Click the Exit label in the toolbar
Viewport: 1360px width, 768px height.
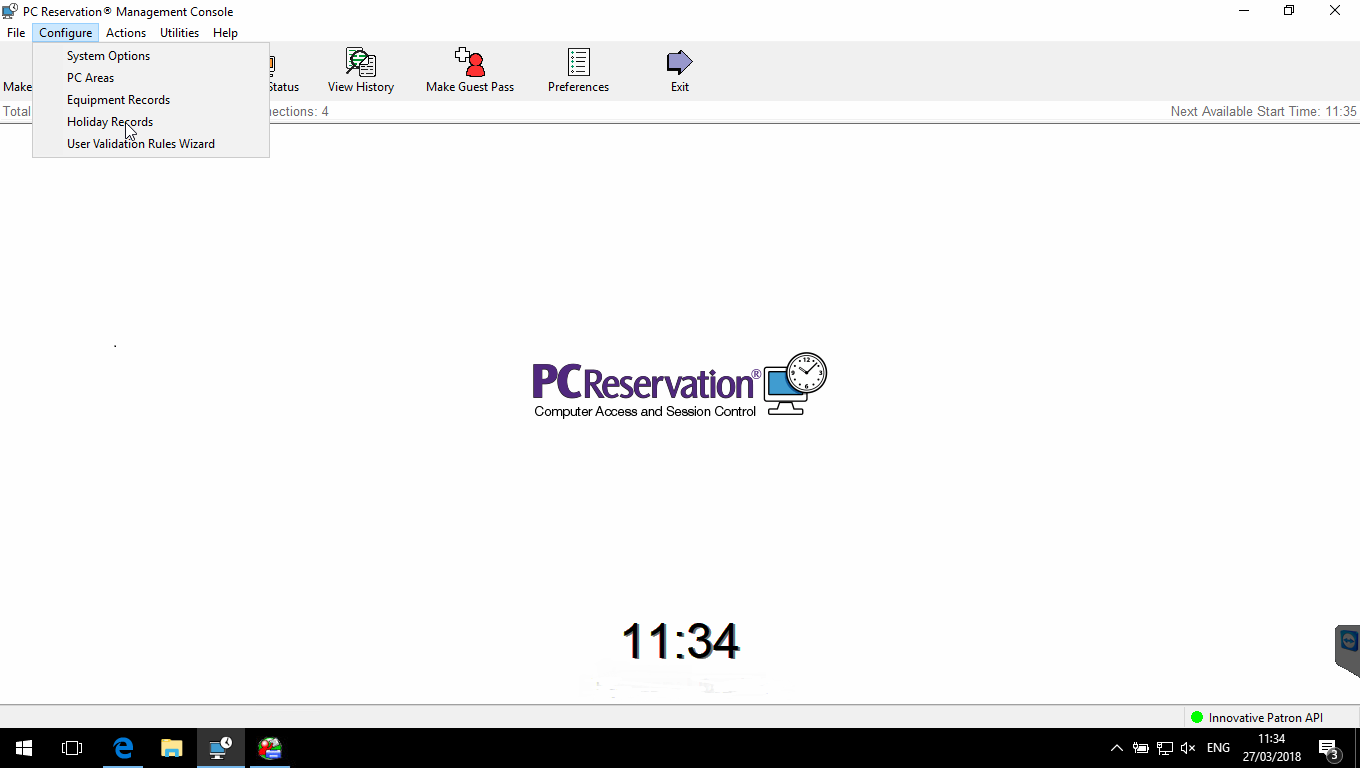coord(680,87)
